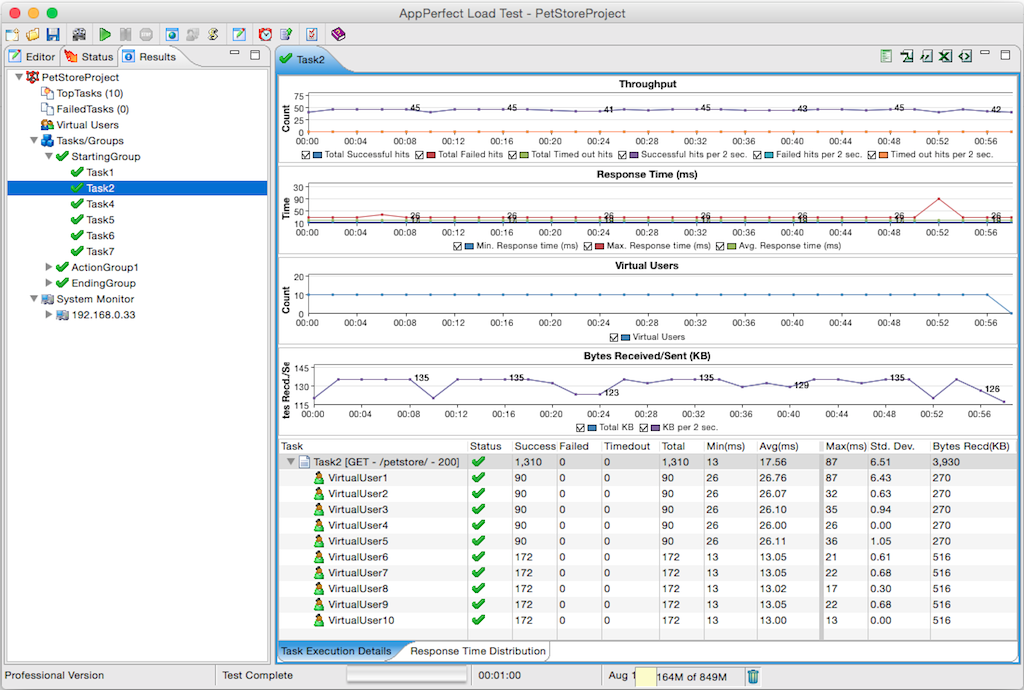
Task: Expand the ActionGroup1 node
Action: click(x=49, y=267)
